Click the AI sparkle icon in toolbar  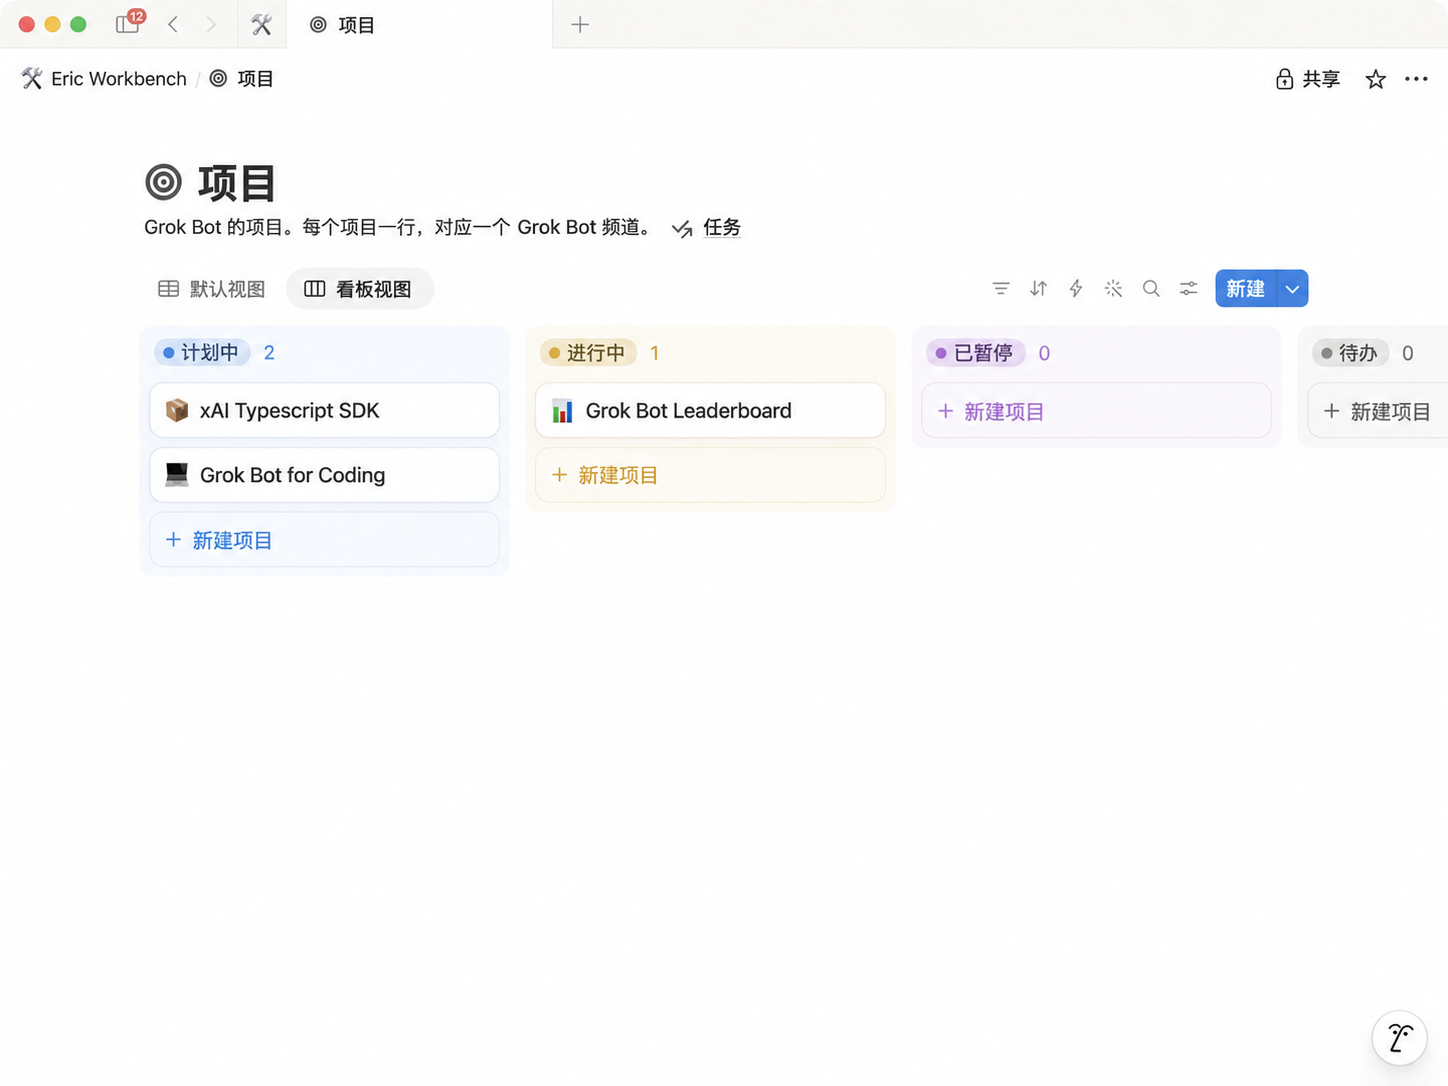tap(1113, 289)
